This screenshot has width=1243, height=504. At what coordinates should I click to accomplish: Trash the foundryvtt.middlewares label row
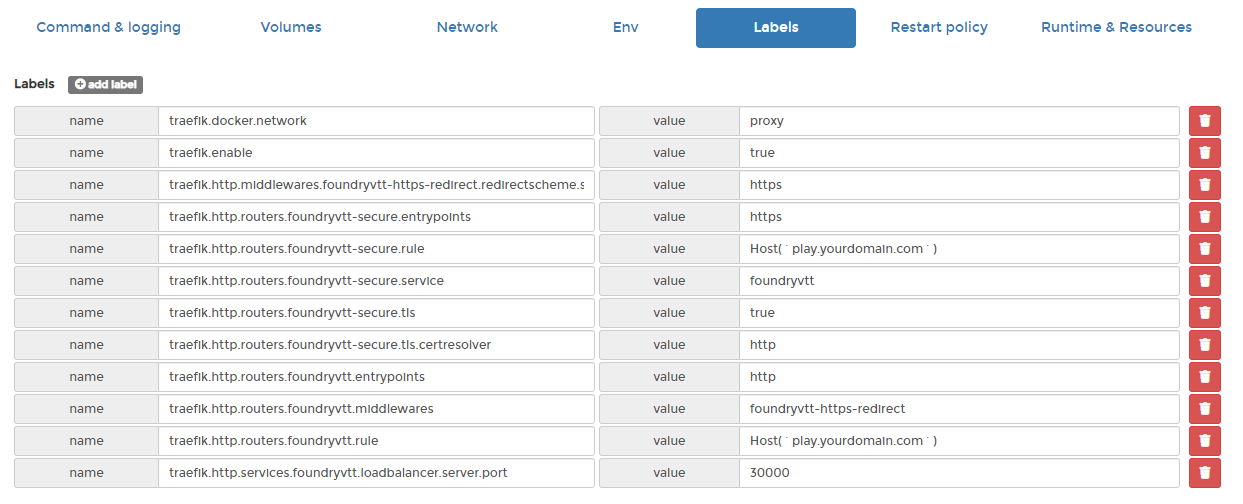[x=1204, y=409]
